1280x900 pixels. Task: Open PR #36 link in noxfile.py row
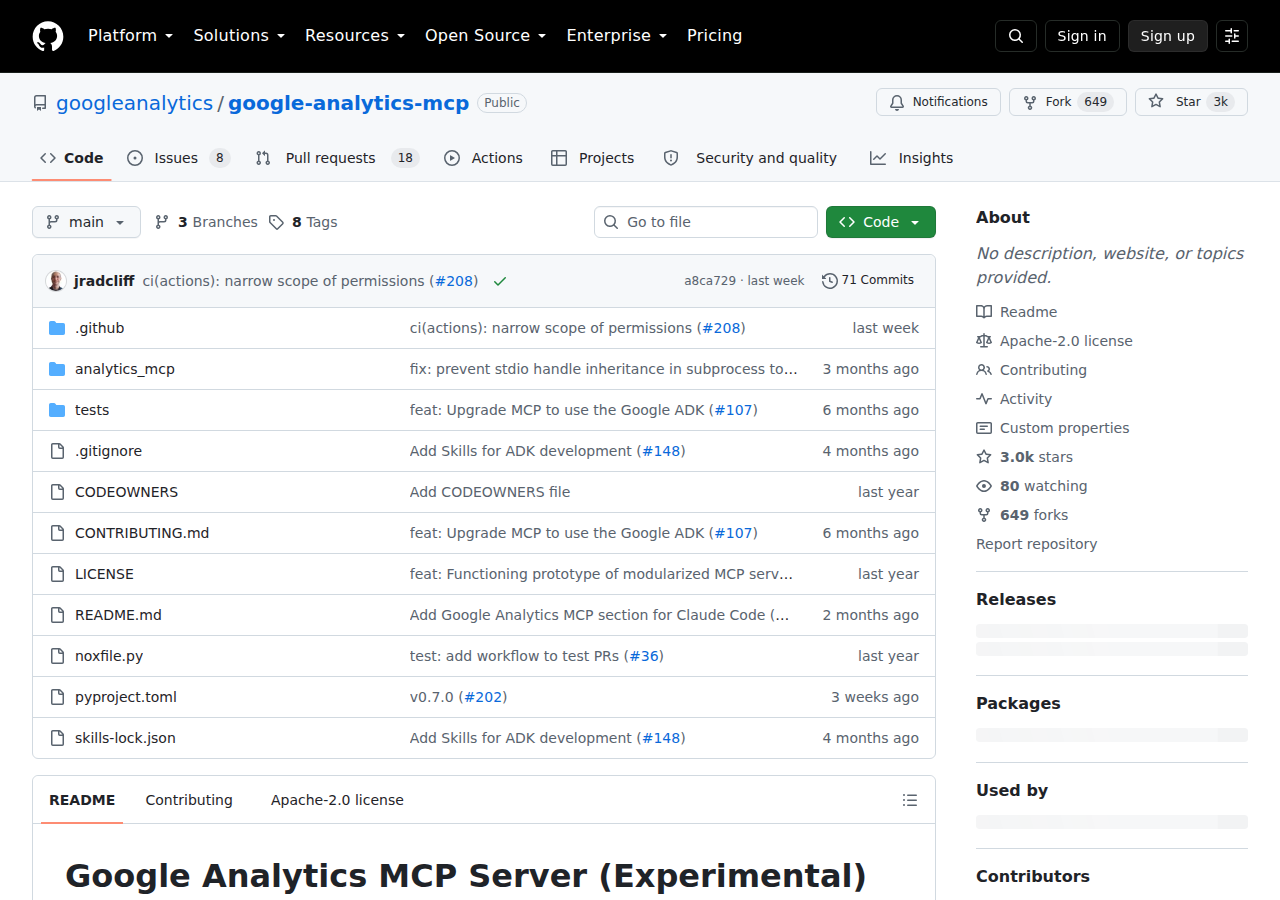644,656
